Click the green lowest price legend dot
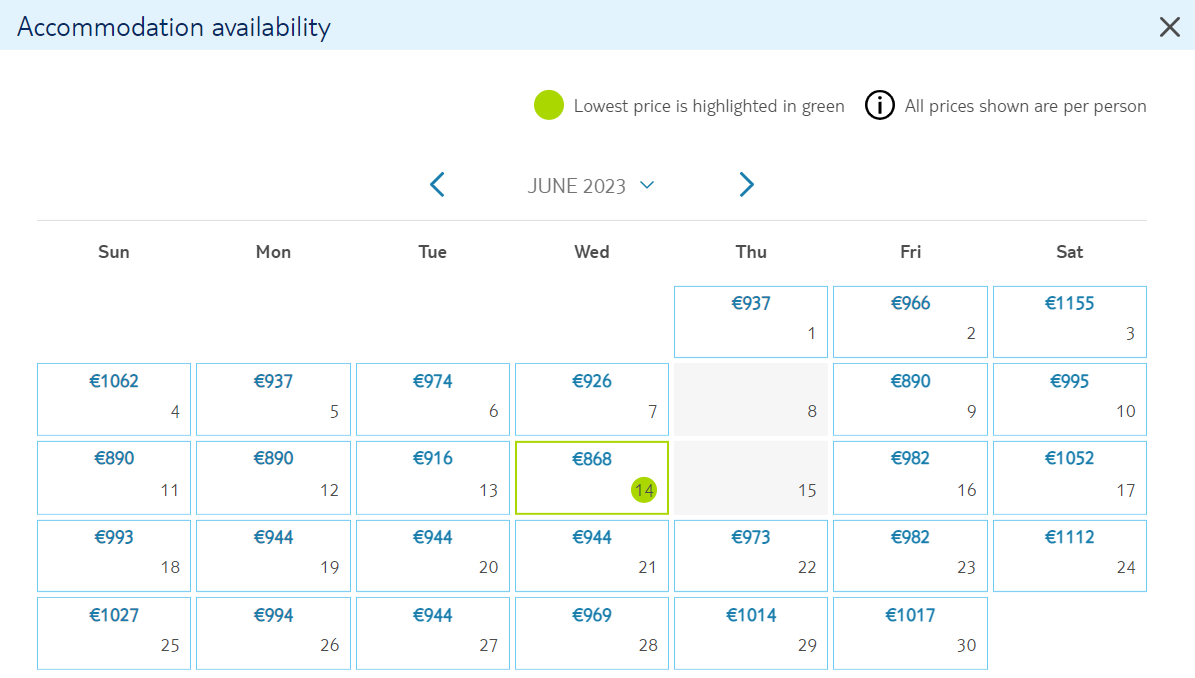 [x=549, y=105]
